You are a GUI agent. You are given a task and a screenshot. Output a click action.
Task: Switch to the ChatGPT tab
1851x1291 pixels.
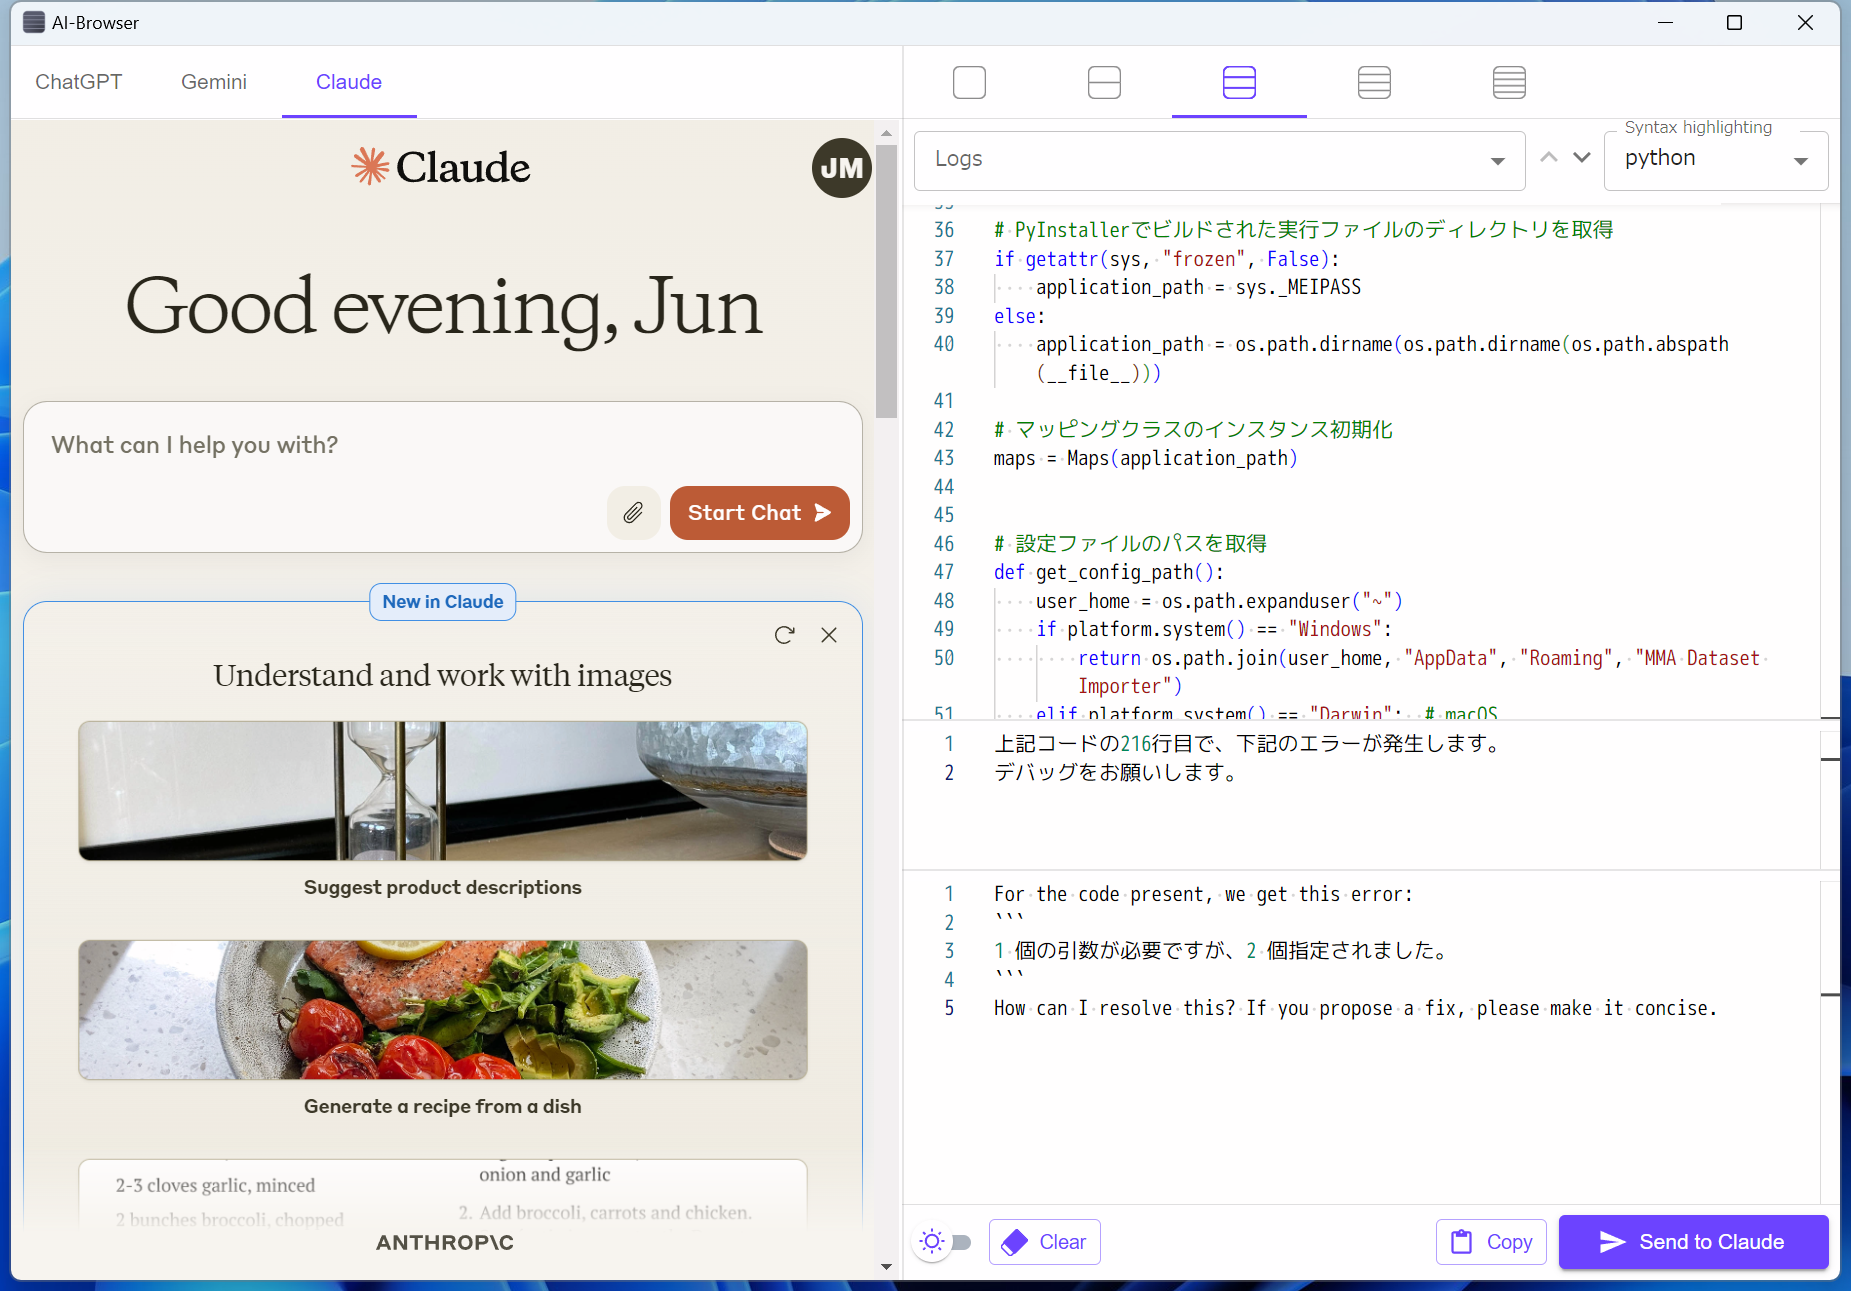79,82
